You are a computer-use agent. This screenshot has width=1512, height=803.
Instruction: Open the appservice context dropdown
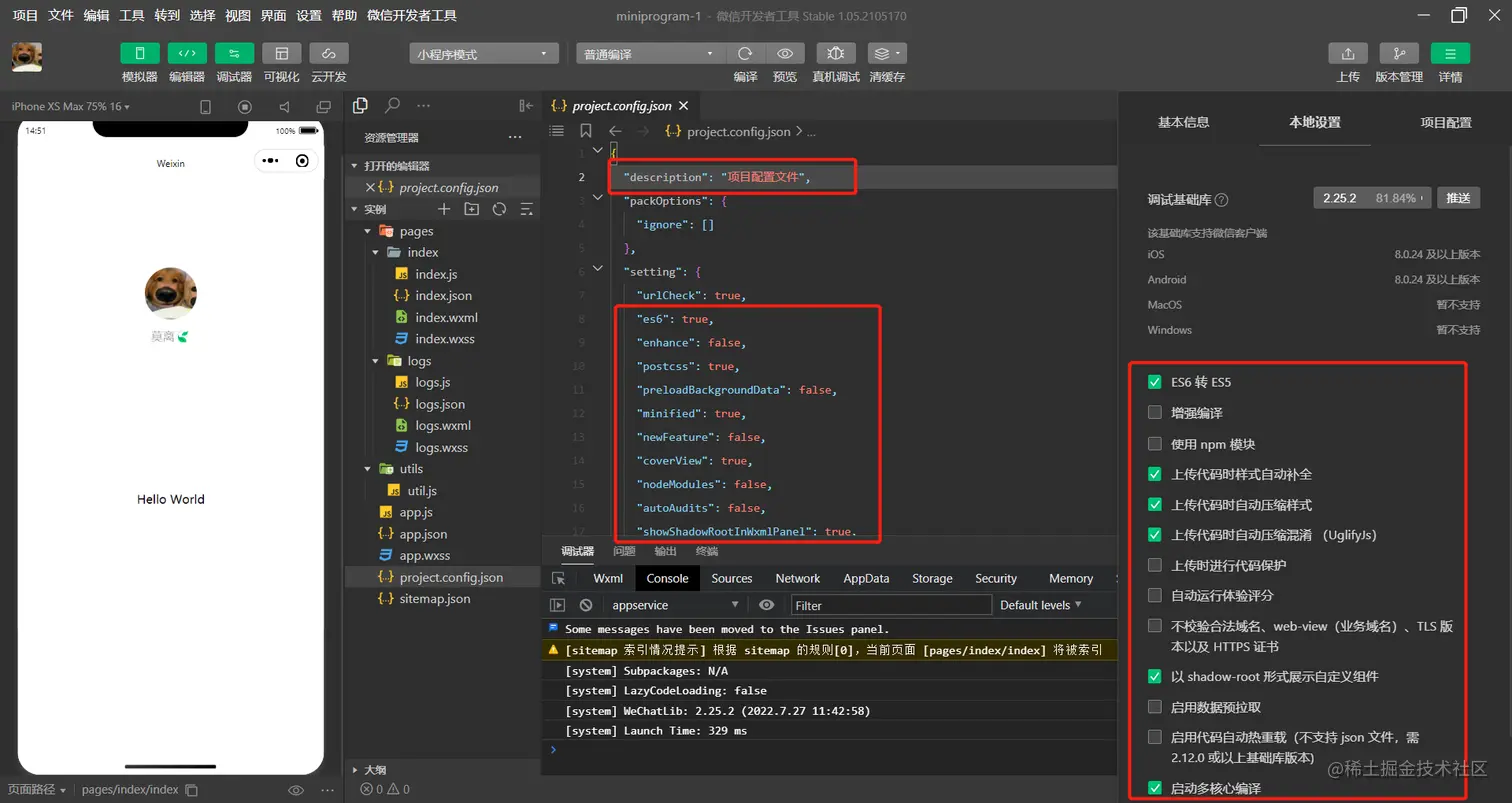tap(674, 605)
